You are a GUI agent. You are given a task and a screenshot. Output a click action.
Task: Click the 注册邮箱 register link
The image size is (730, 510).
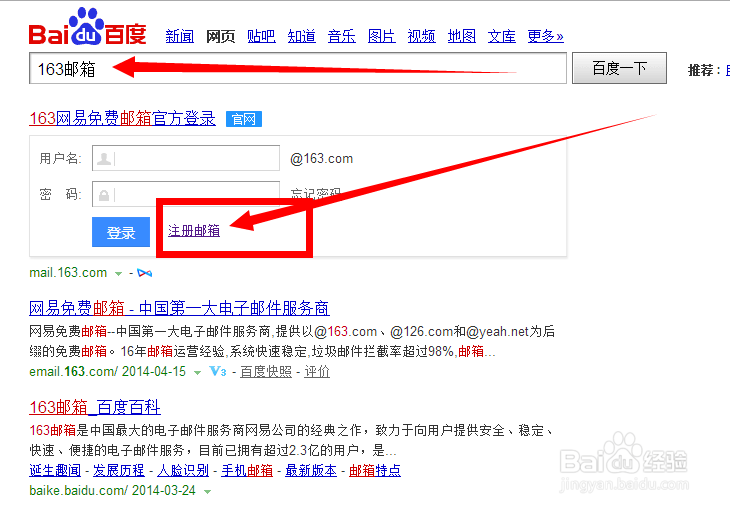click(194, 231)
